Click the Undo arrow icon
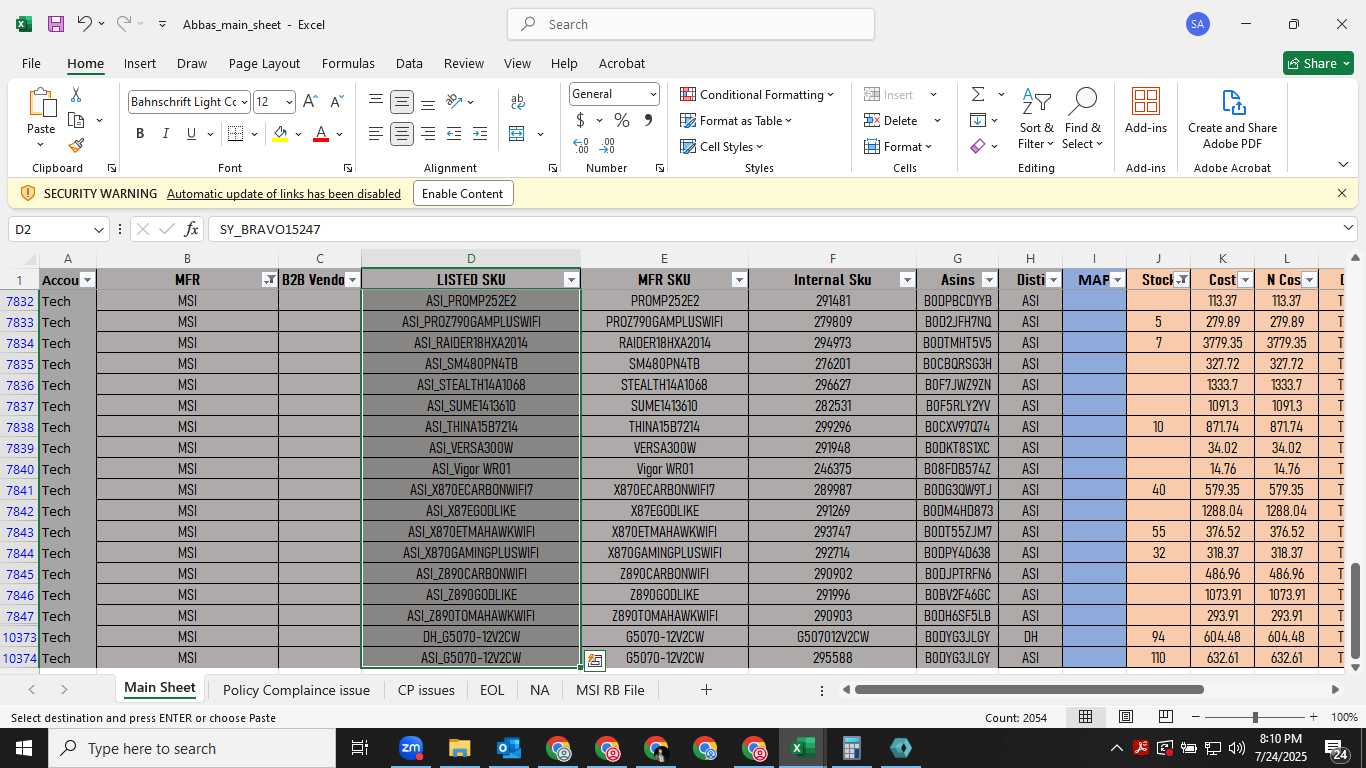 pyautogui.click(x=85, y=24)
